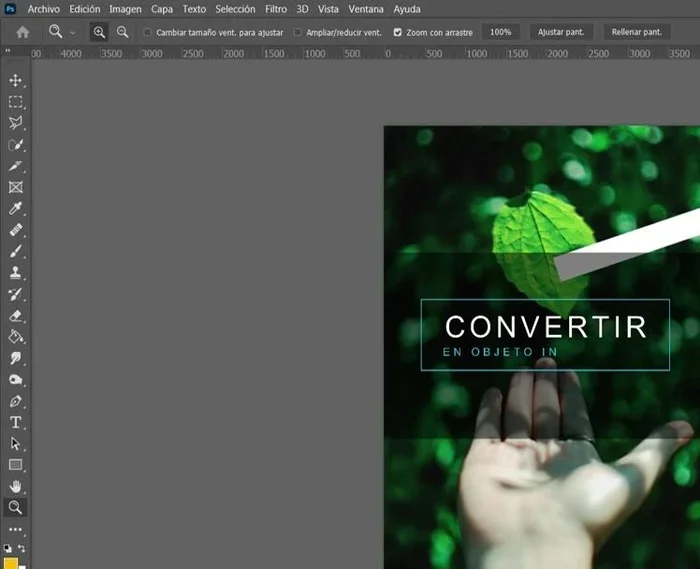Open the Filtro menu

[276, 8]
